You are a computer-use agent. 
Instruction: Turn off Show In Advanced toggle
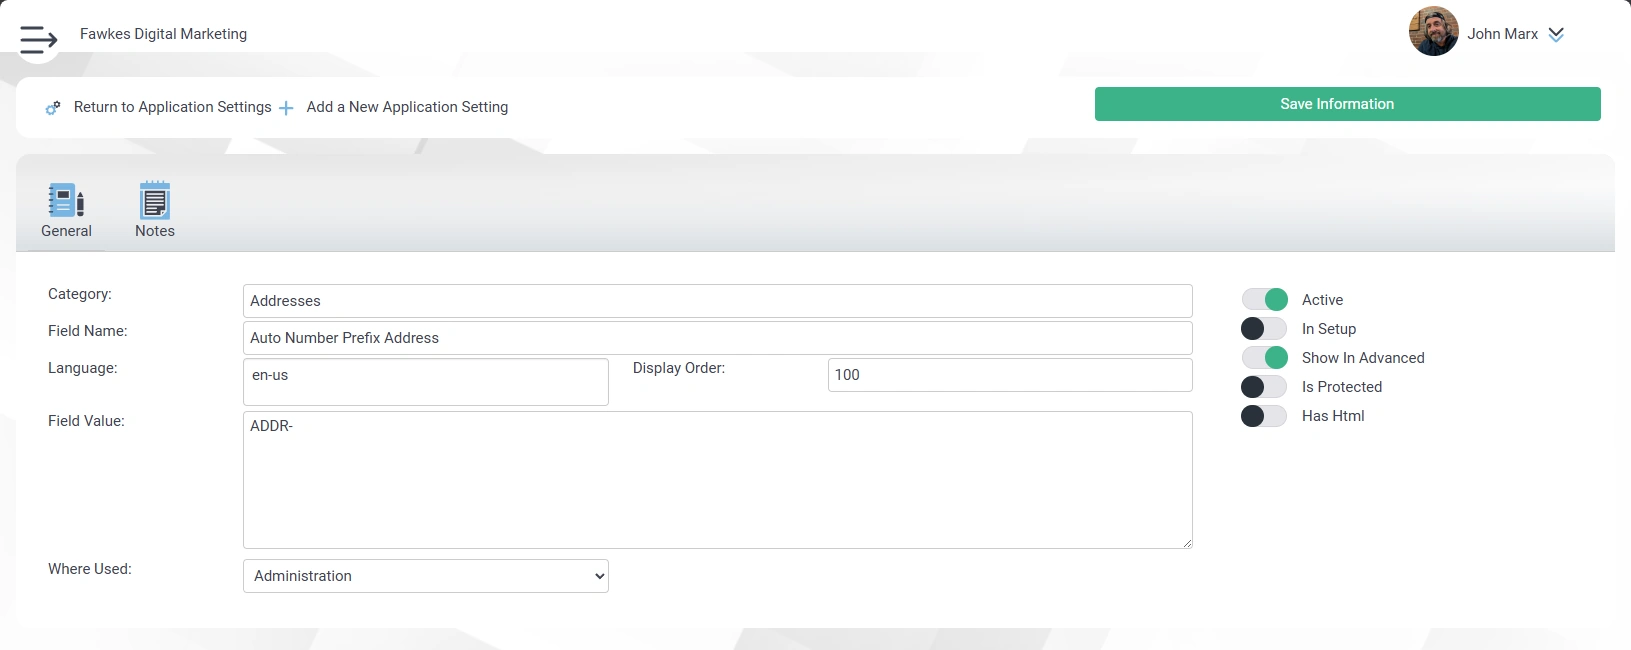pos(1264,358)
